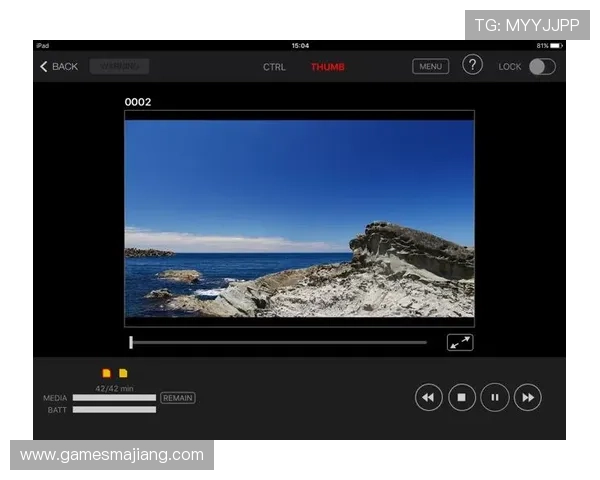Click the MEDIA remaining capacity bar
The image size is (600, 480).
(114, 397)
